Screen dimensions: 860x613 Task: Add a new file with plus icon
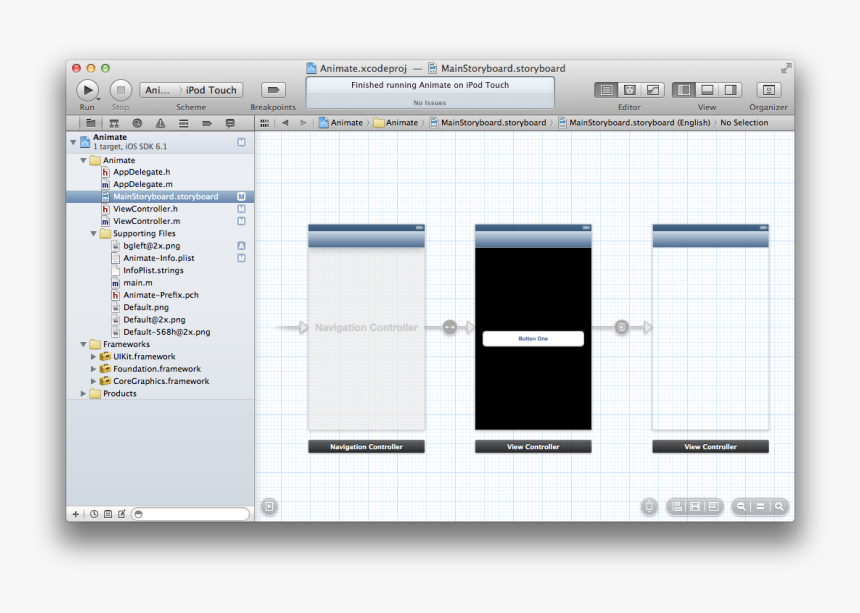pos(76,514)
